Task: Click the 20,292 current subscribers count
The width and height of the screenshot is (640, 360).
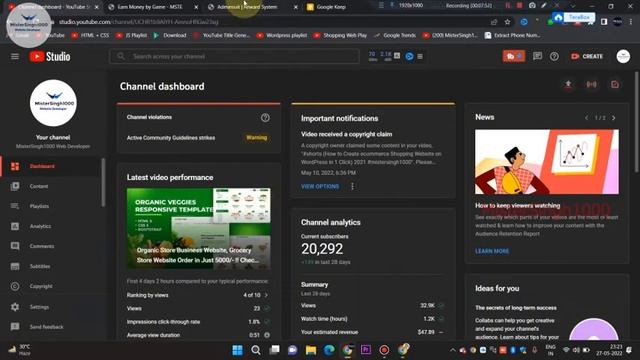Action: (322, 249)
